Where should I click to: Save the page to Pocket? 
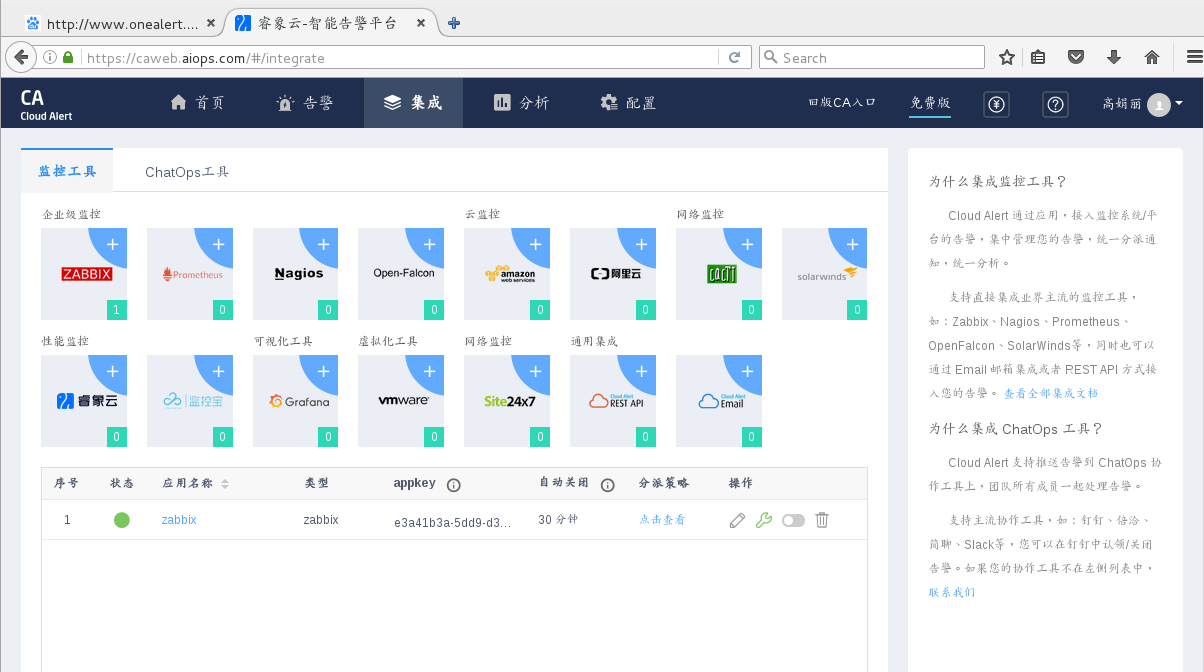pyautogui.click(x=1076, y=57)
